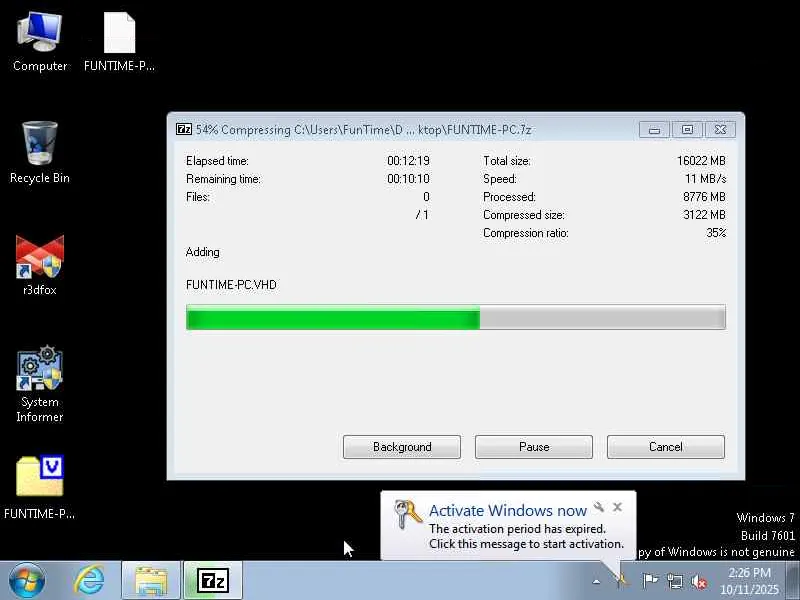
Task: Click the Adding status label
Action: [203, 252]
